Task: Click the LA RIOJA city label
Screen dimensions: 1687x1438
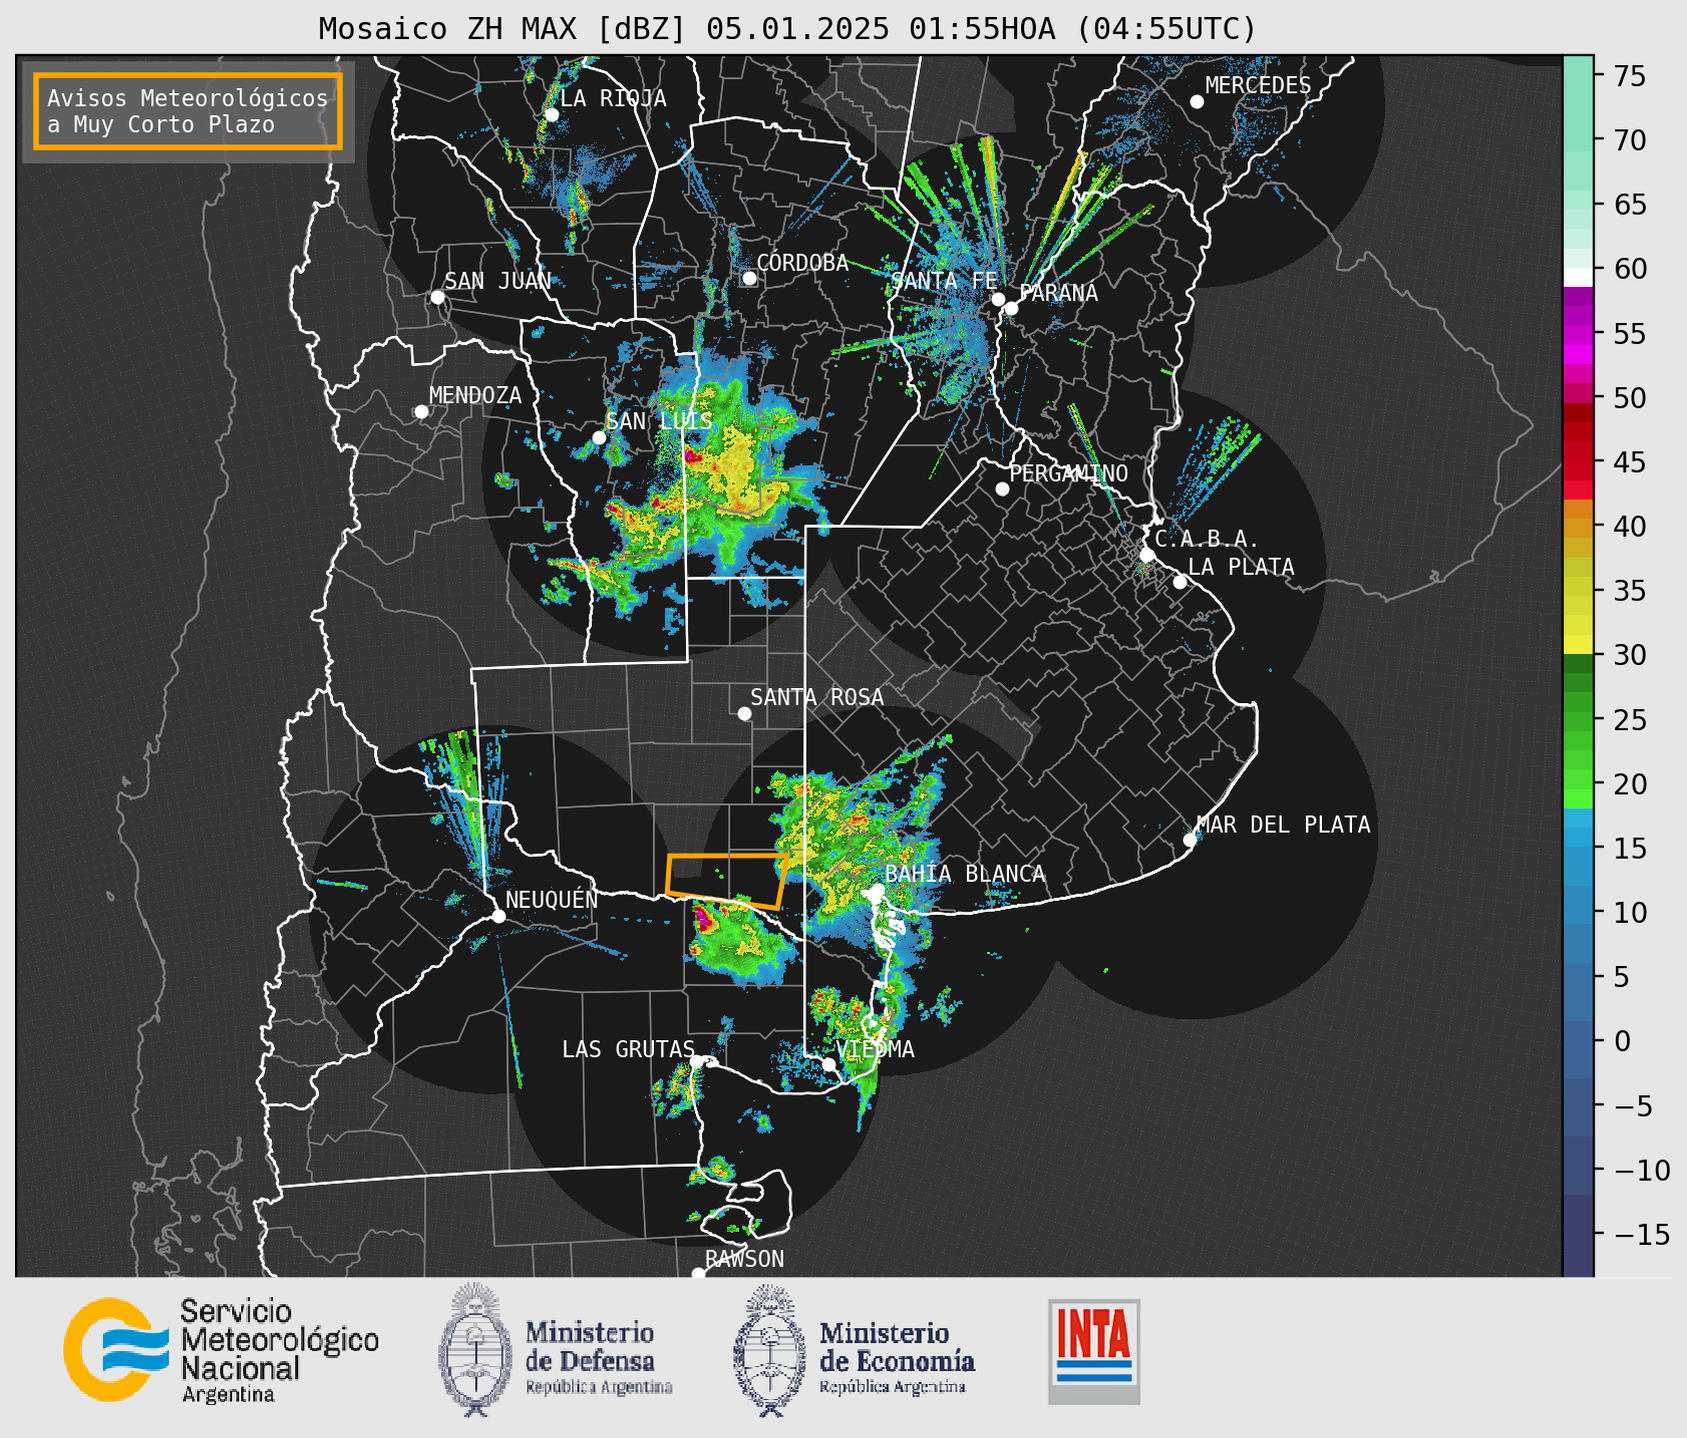Action: pyautogui.click(x=613, y=98)
